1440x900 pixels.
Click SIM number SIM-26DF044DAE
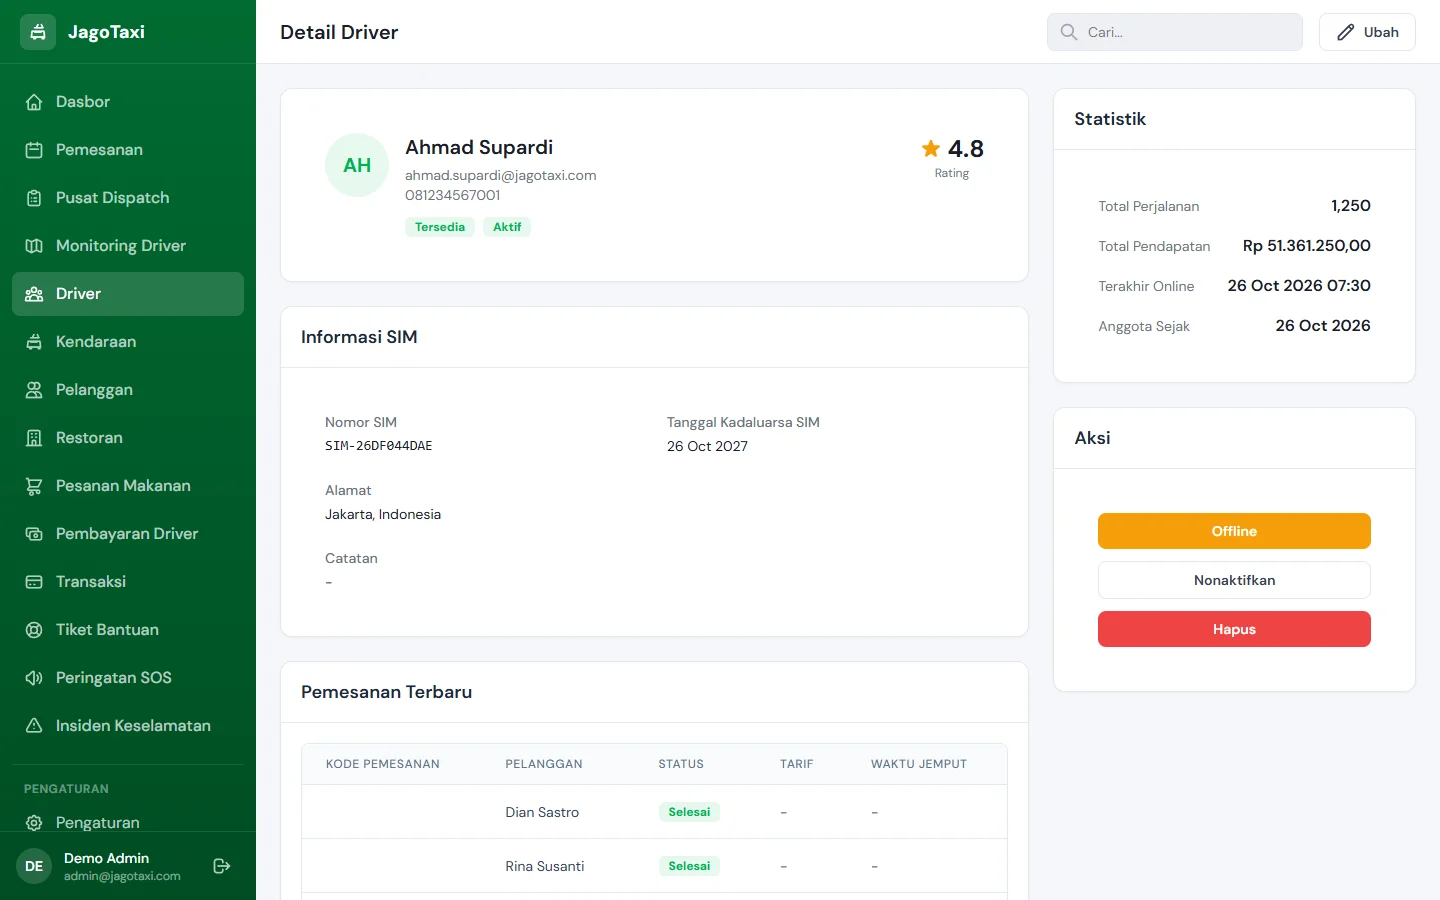(x=379, y=446)
